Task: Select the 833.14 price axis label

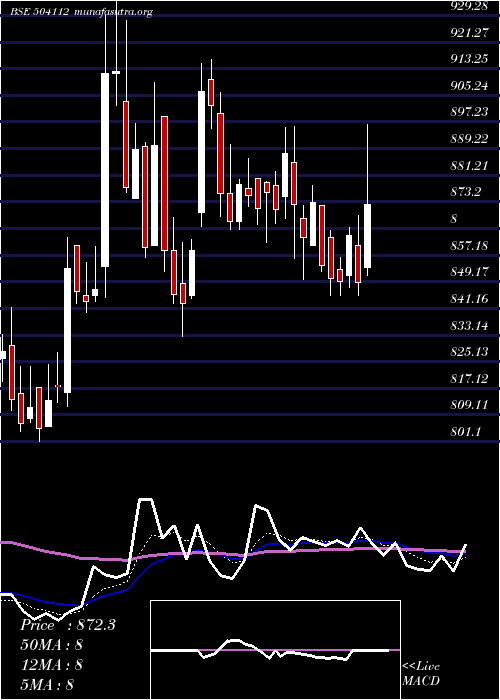Action: click(469, 326)
